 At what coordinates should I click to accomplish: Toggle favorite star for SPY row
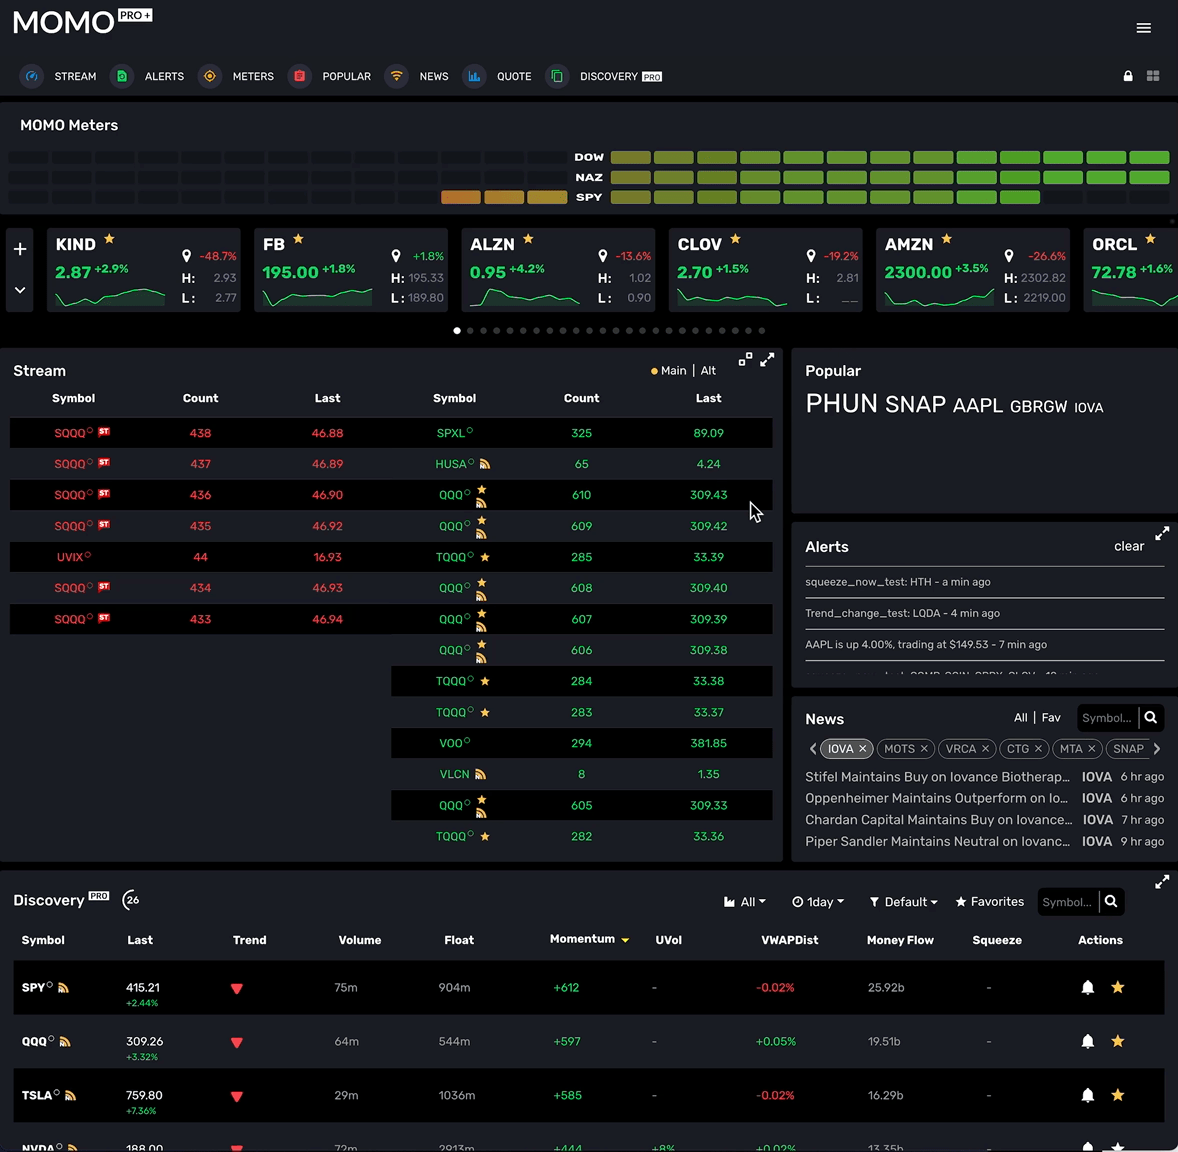pos(1118,987)
